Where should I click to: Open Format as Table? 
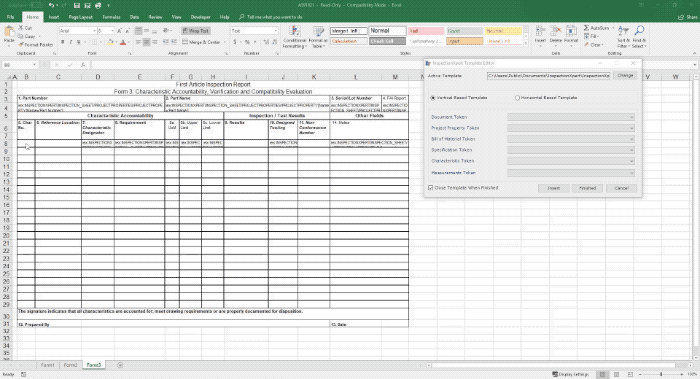tap(318, 37)
